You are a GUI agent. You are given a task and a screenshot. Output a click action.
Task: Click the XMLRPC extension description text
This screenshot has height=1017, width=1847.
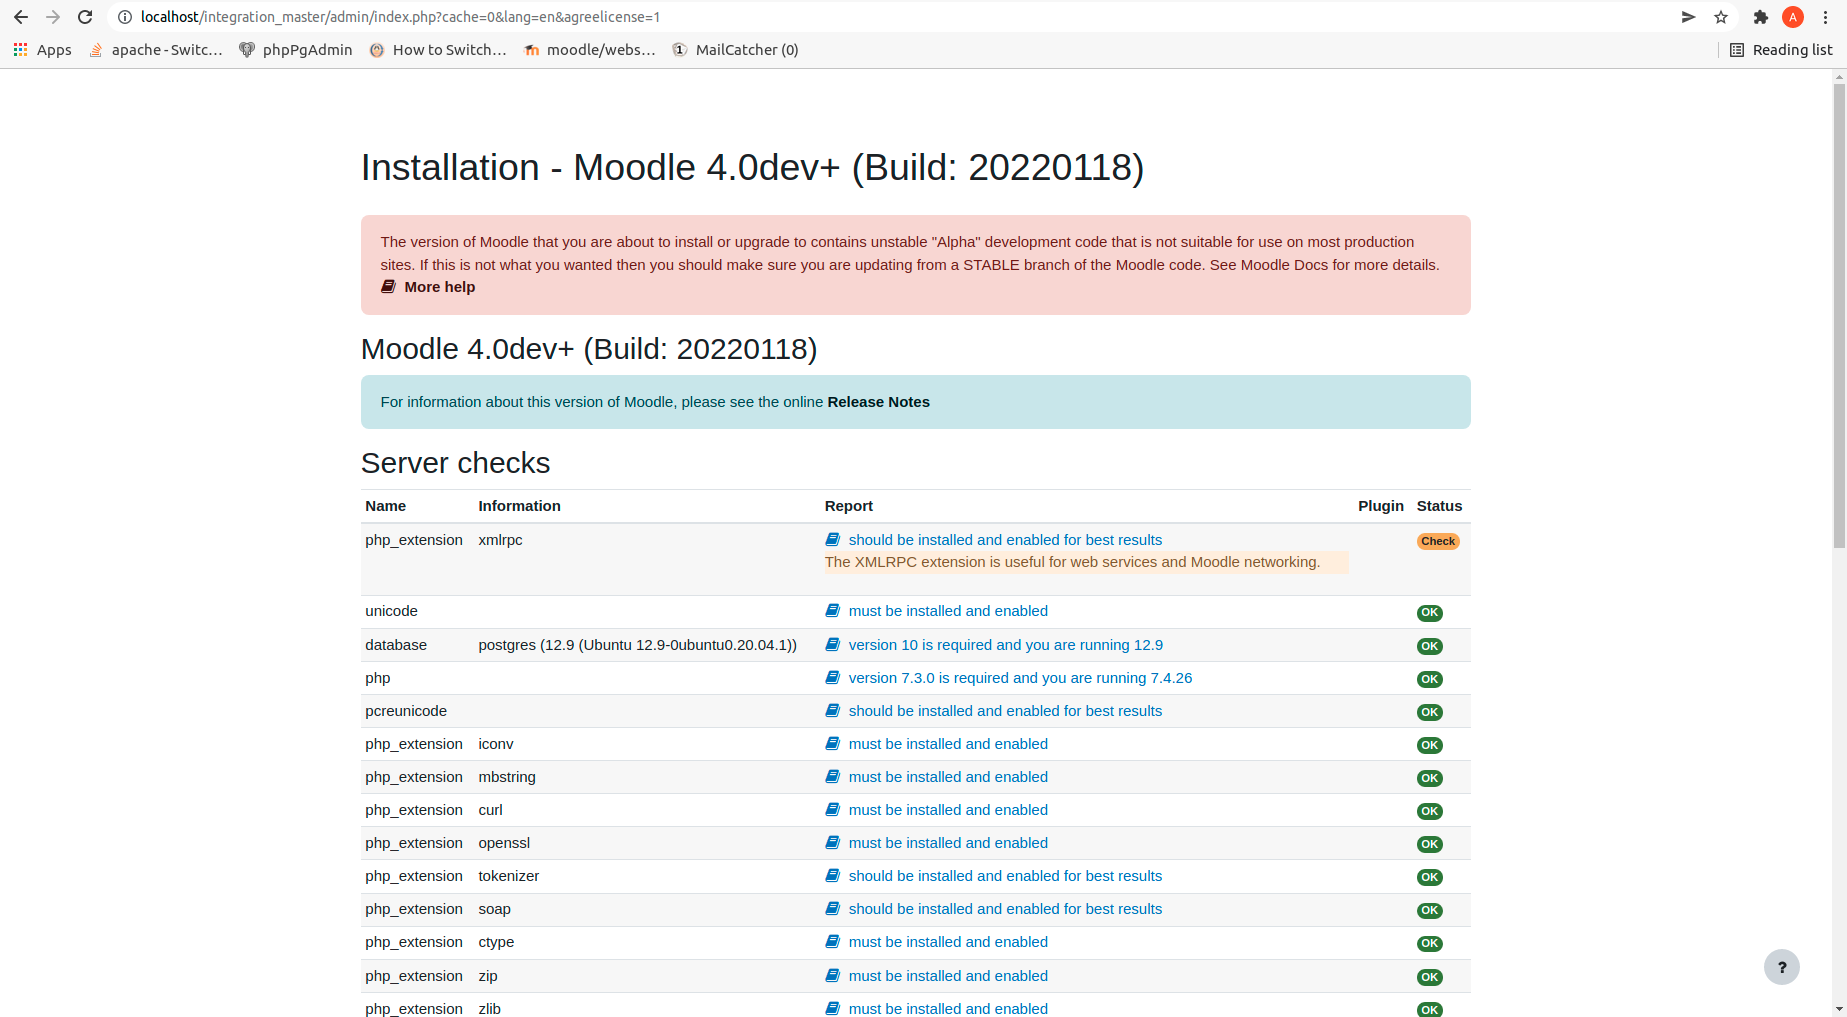coord(1072,562)
